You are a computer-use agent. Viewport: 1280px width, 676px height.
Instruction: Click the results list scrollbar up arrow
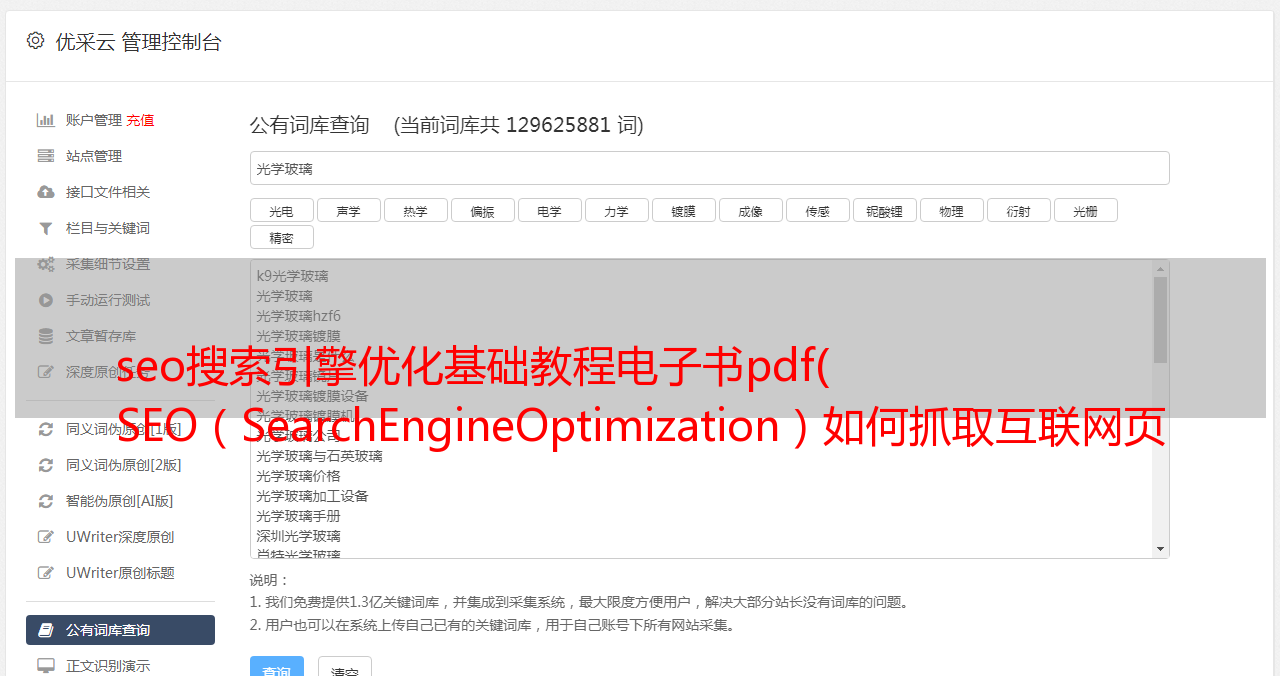(1160, 269)
